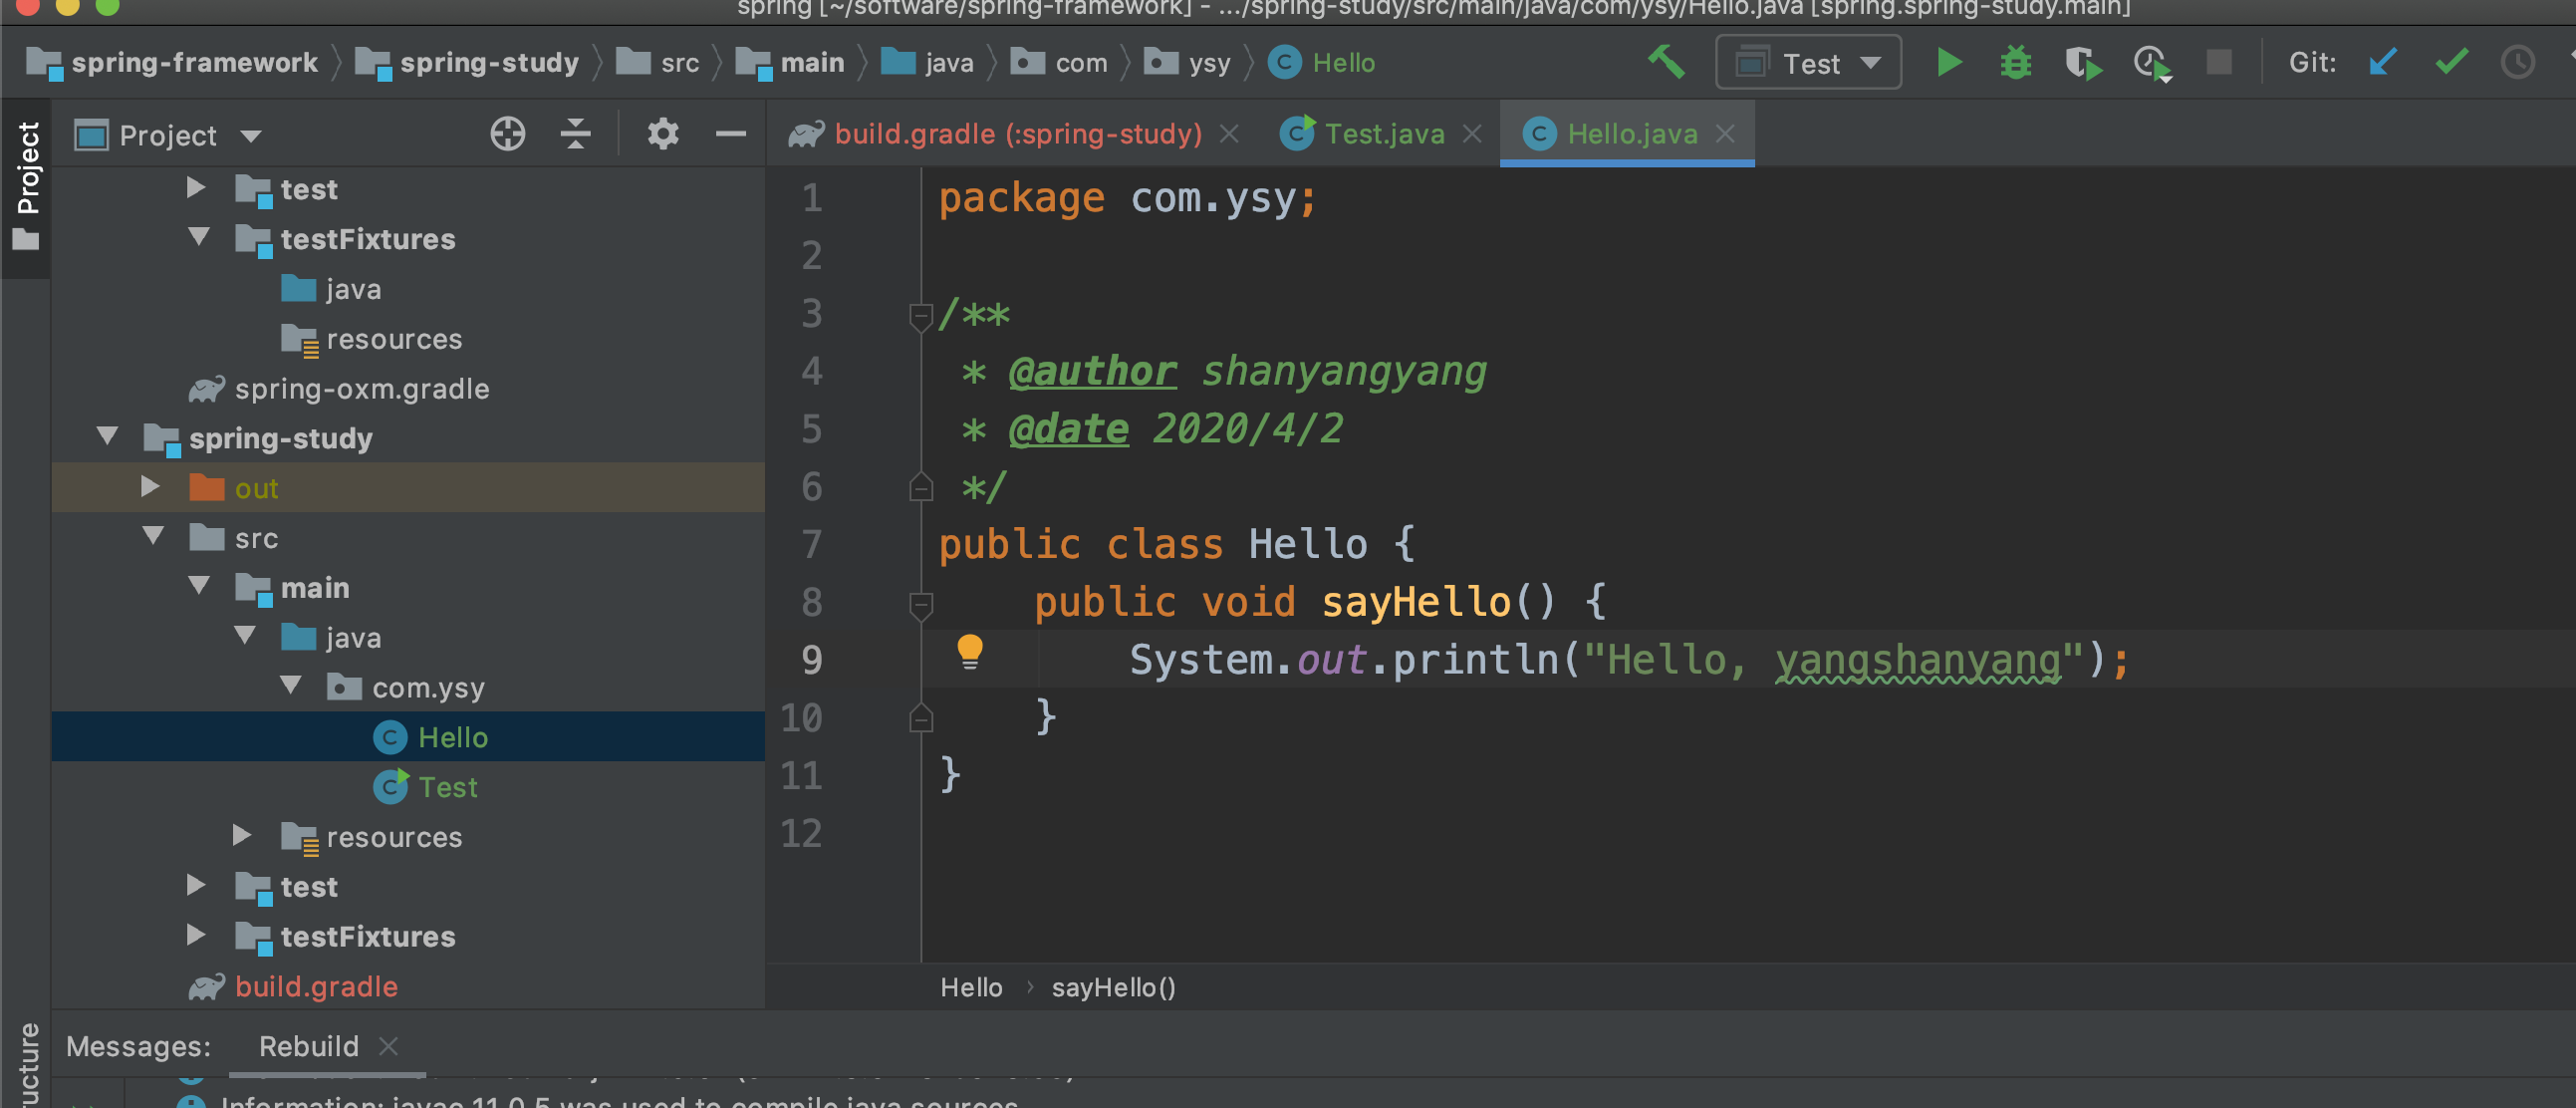This screenshot has width=2576, height=1108.
Task: Close the Rebuild messages tab
Action: 389,1046
